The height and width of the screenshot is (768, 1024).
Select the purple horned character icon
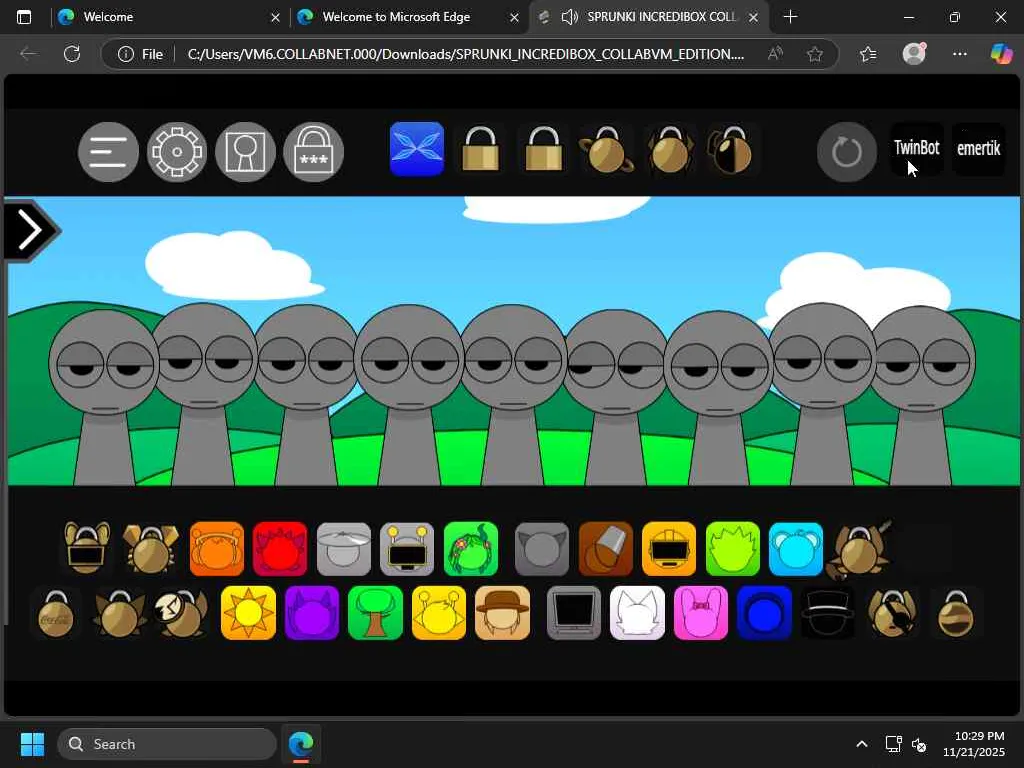[312, 613]
